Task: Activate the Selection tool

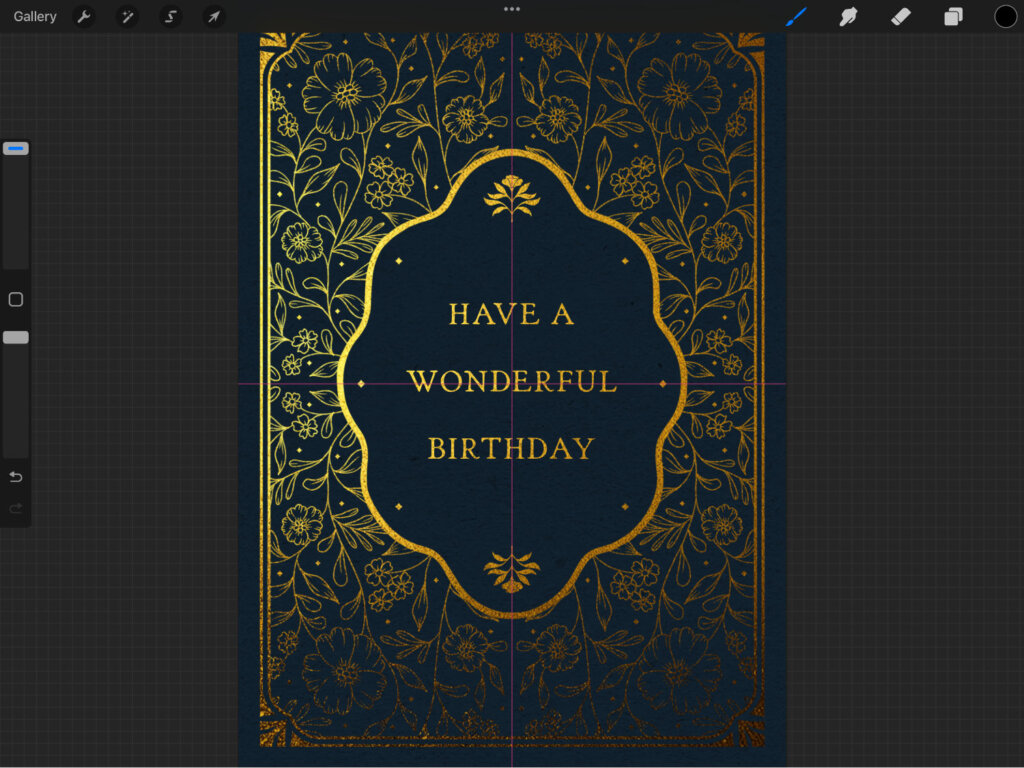Action: pos(171,17)
